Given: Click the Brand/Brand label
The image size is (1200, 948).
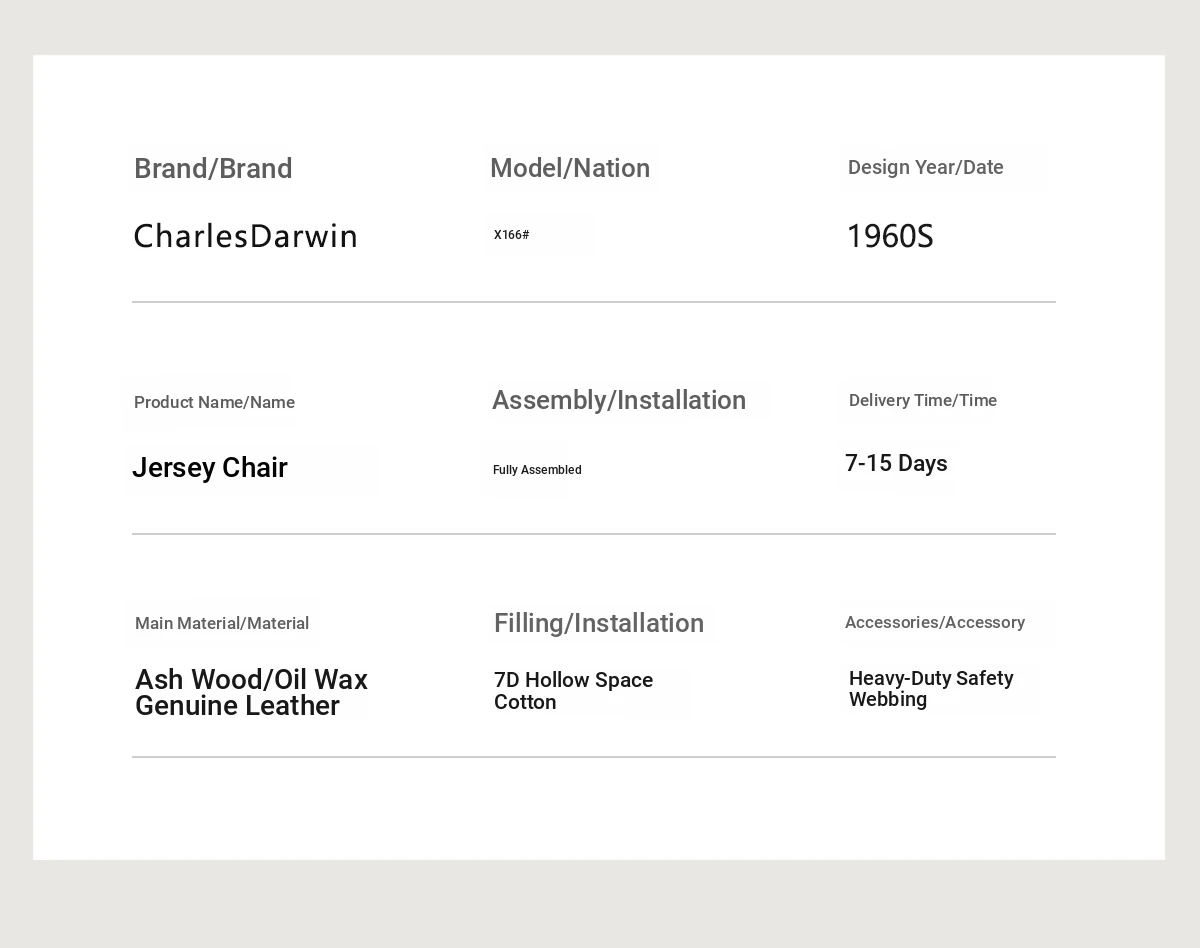Looking at the screenshot, I should click(x=213, y=169).
